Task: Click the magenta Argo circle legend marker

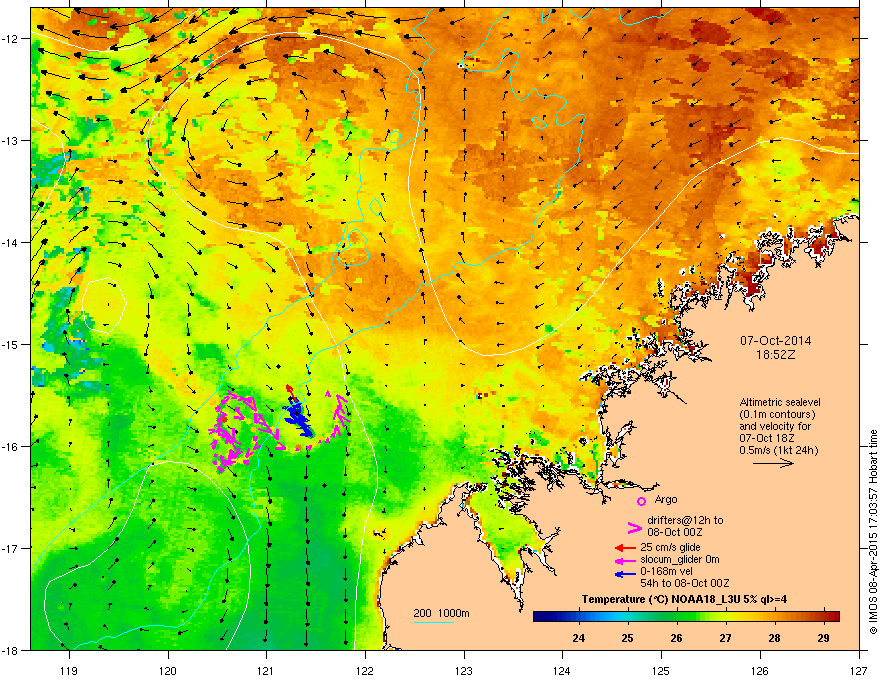Action: pyautogui.click(x=641, y=501)
